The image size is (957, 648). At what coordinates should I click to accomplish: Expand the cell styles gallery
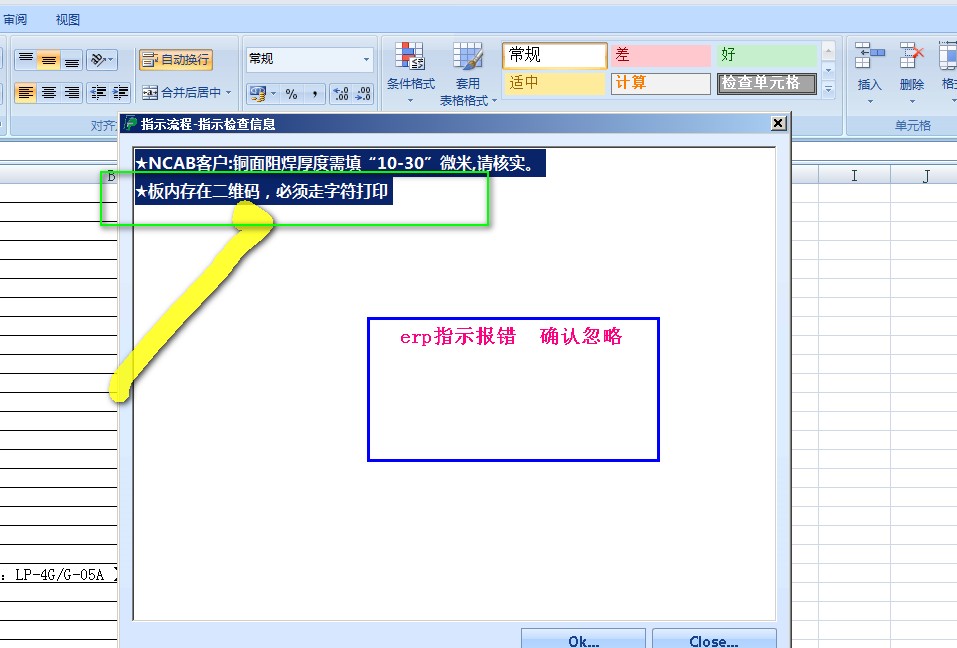[828, 89]
